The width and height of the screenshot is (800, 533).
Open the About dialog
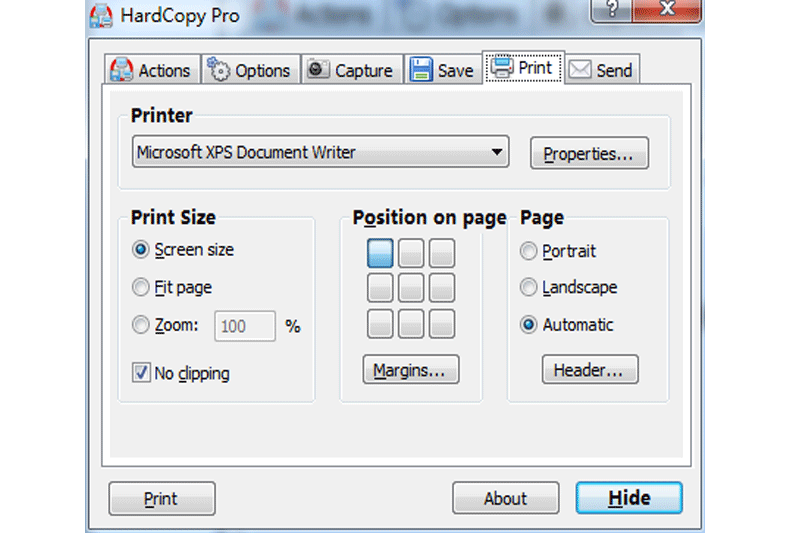[505, 498]
